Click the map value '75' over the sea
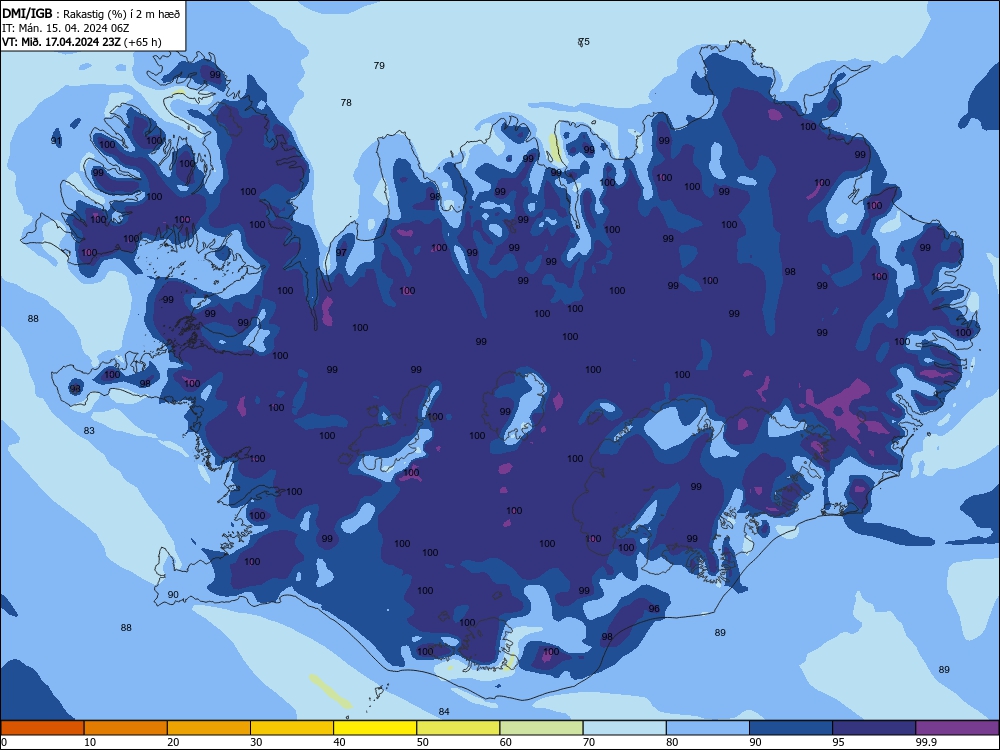Viewport: 1000px width, 750px height. pos(584,41)
